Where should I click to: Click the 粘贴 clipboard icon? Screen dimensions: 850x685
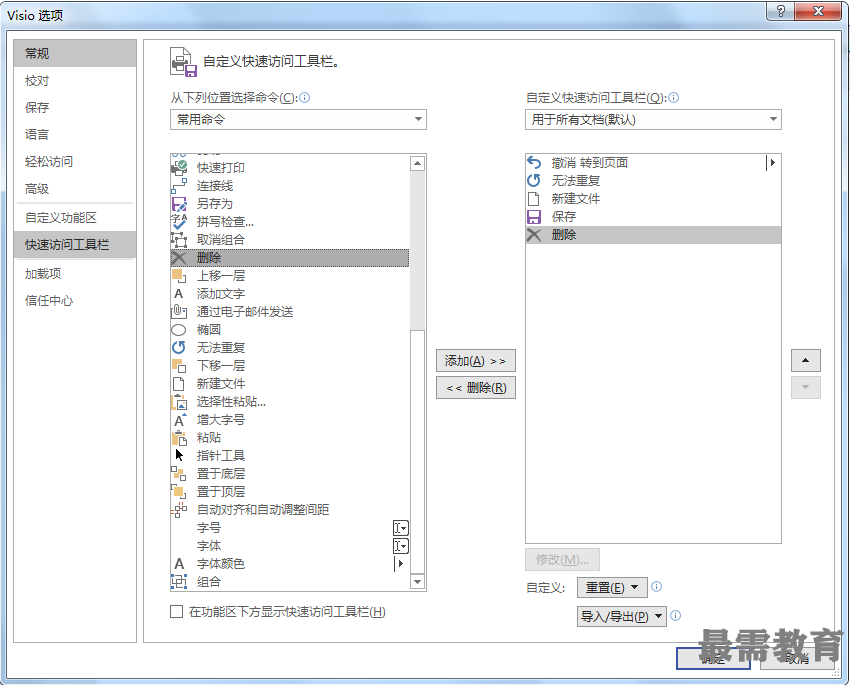click(179, 437)
